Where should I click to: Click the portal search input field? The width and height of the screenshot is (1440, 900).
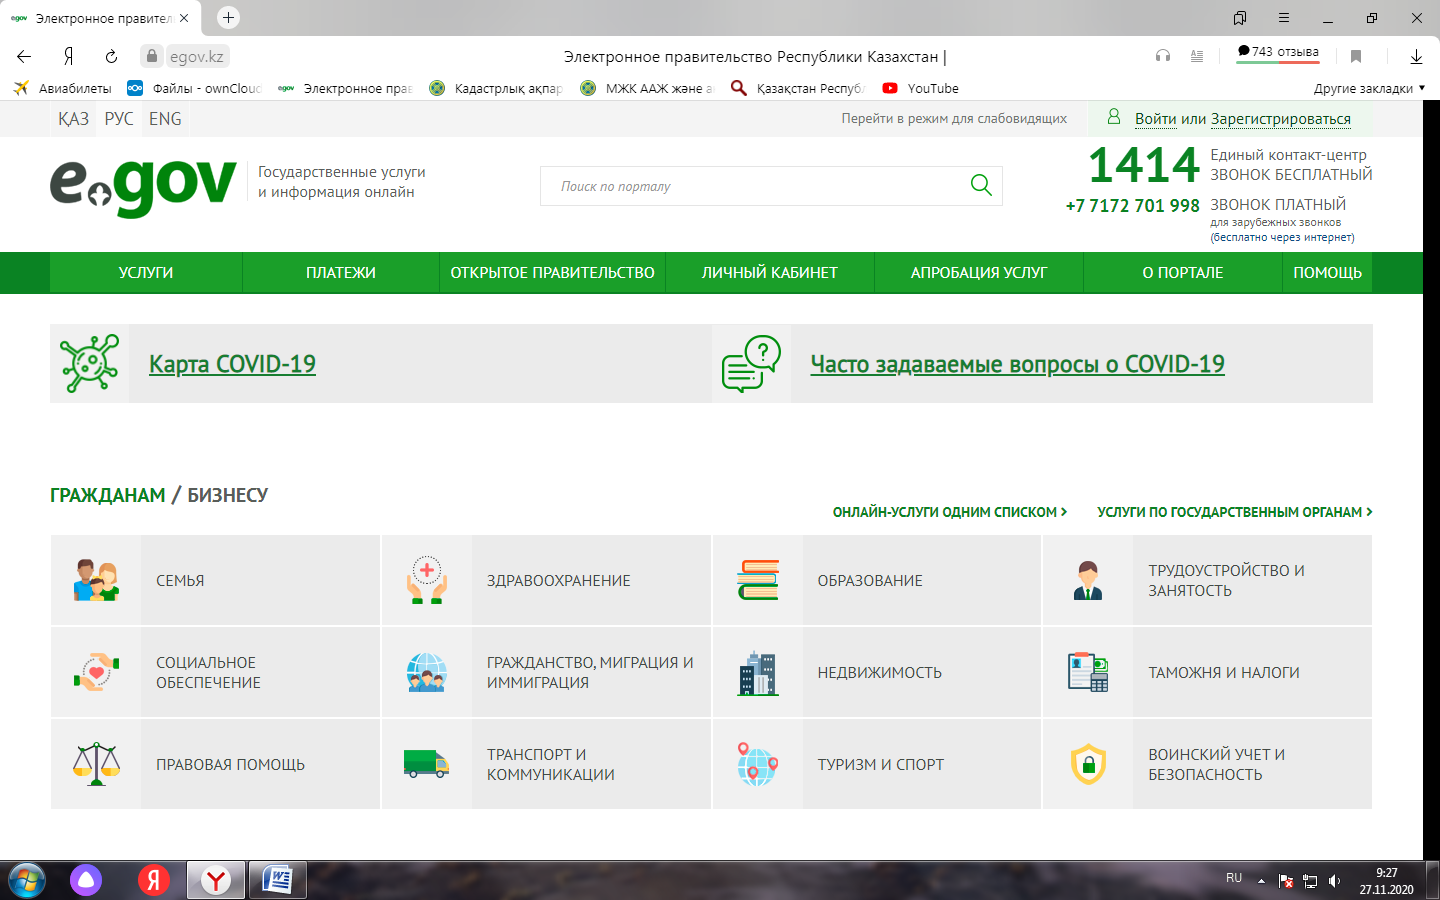750,186
